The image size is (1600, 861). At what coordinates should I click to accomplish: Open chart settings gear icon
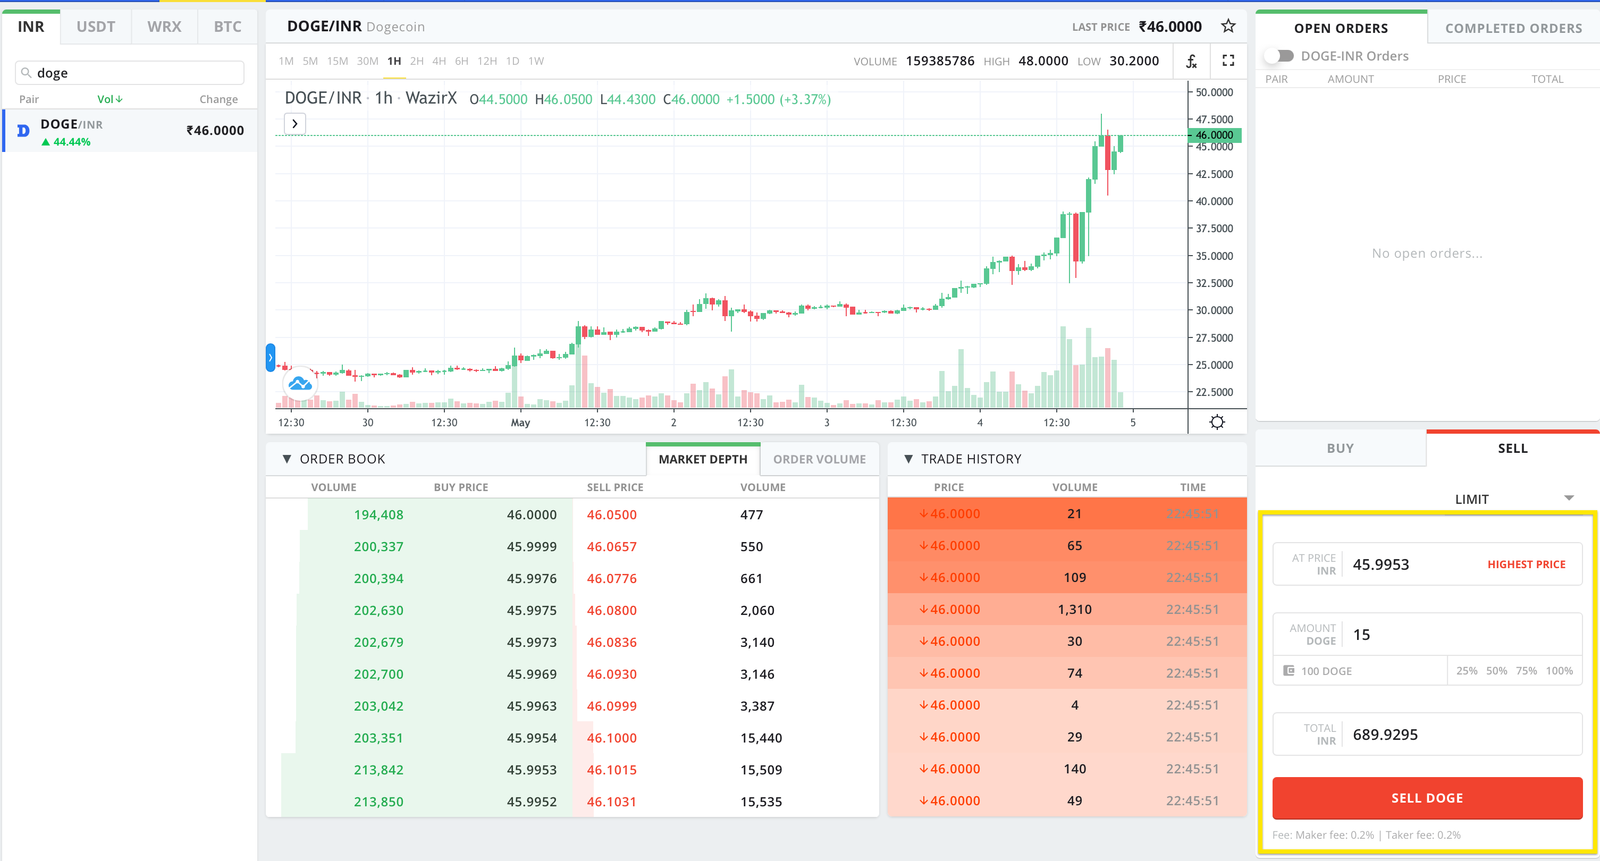pyautogui.click(x=1217, y=422)
